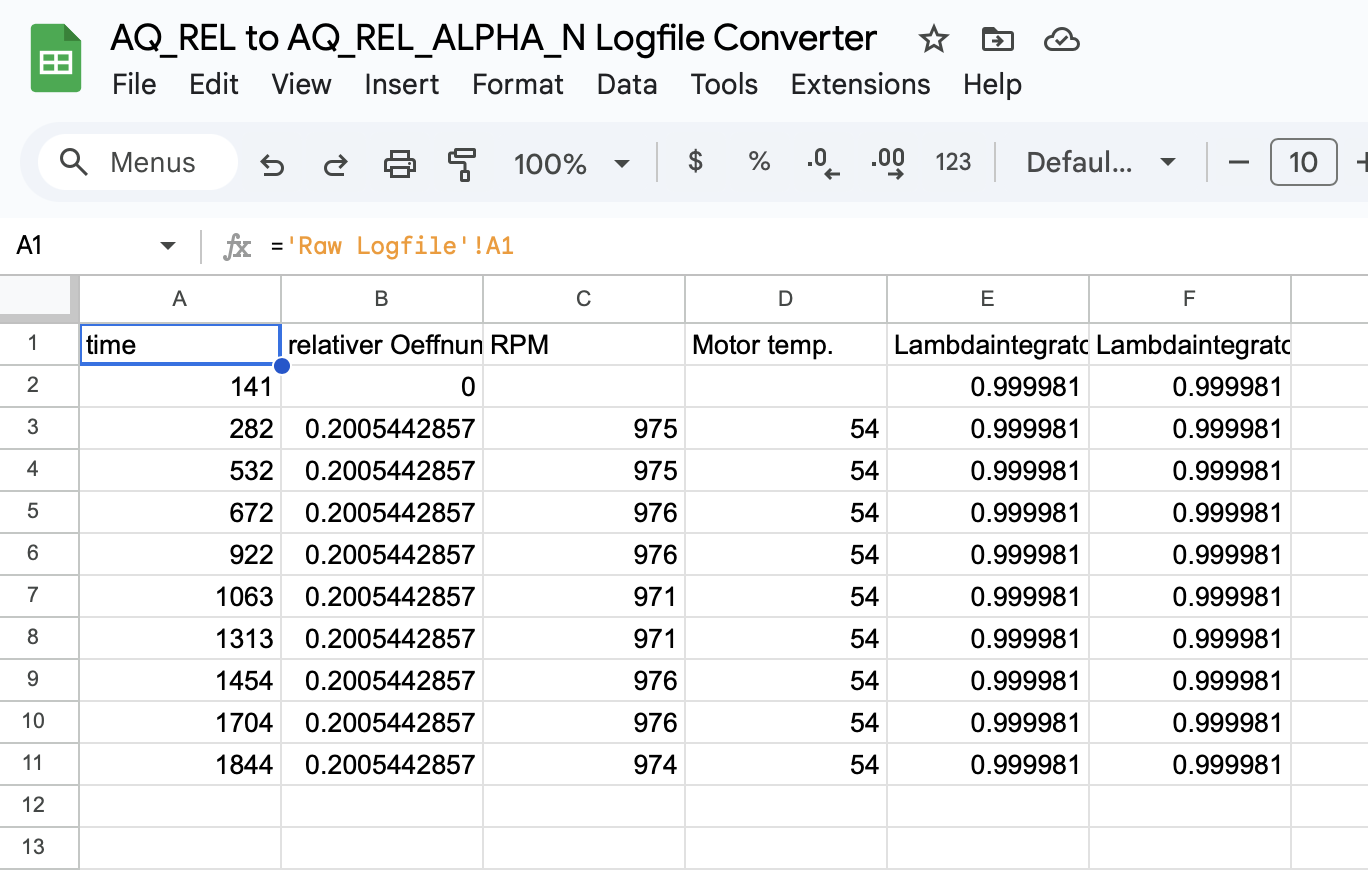Image resolution: width=1368 pixels, height=870 pixels.
Task: Click the time value 532
Action: pos(180,471)
